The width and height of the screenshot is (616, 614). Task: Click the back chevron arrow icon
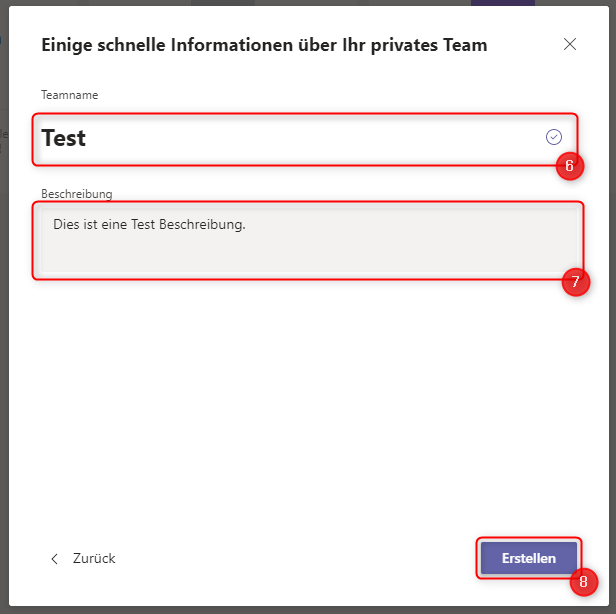(x=54, y=559)
